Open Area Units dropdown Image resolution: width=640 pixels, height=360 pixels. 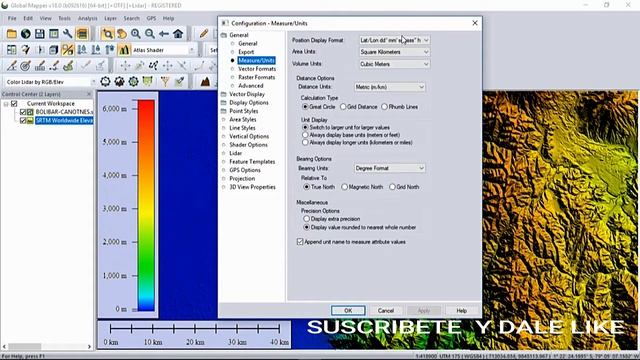click(x=394, y=52)
